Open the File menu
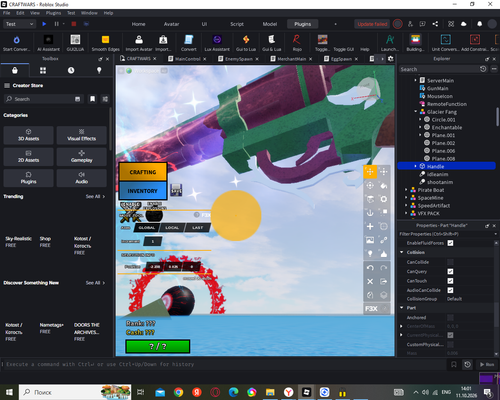 tap(7, 13)
